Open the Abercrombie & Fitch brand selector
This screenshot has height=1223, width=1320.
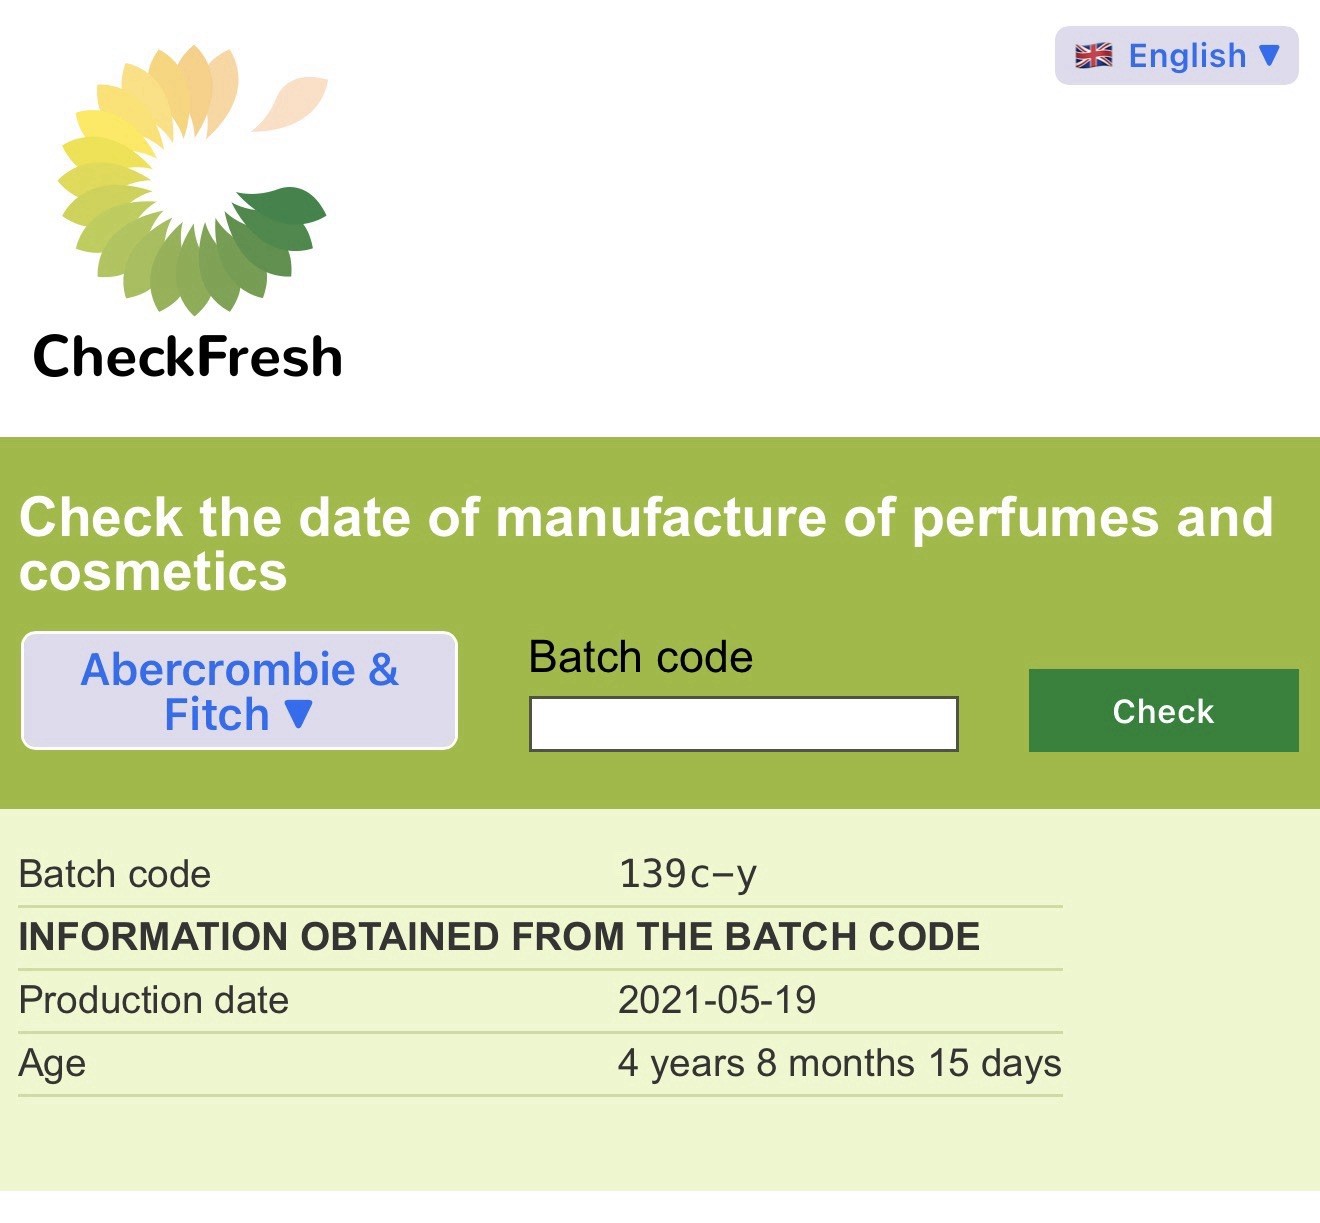(x=239, y=691)
